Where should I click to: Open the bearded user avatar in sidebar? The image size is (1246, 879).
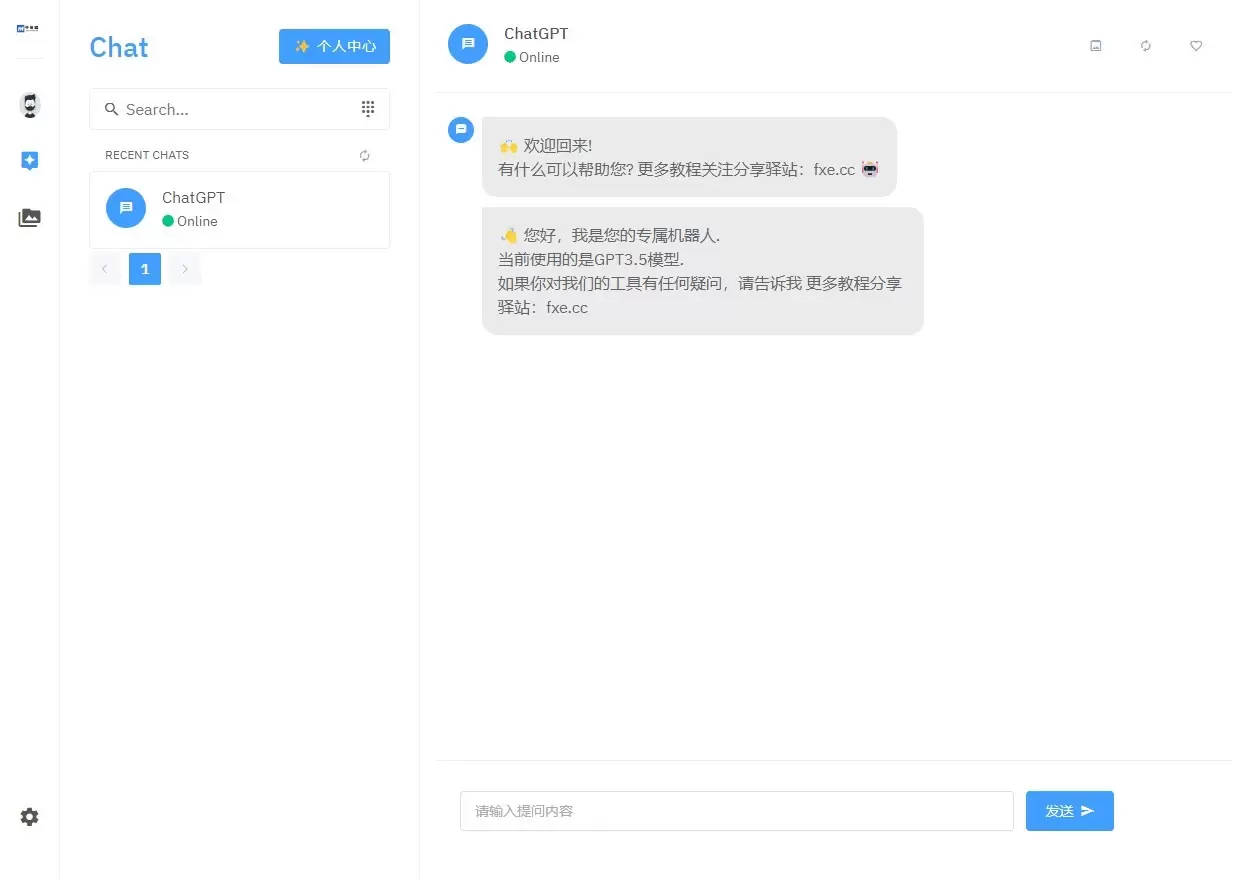click(30, 105)
